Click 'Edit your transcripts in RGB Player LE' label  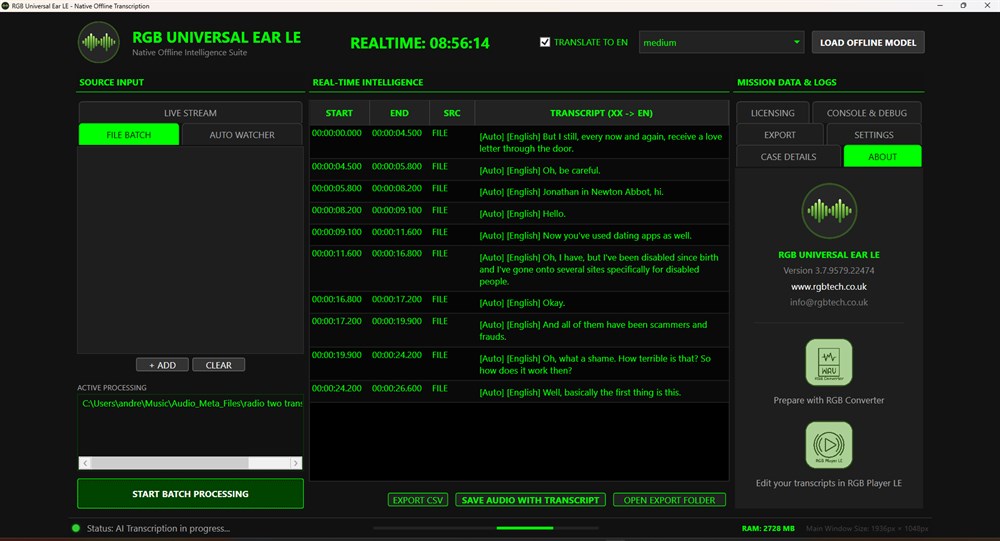click(828, 483)
